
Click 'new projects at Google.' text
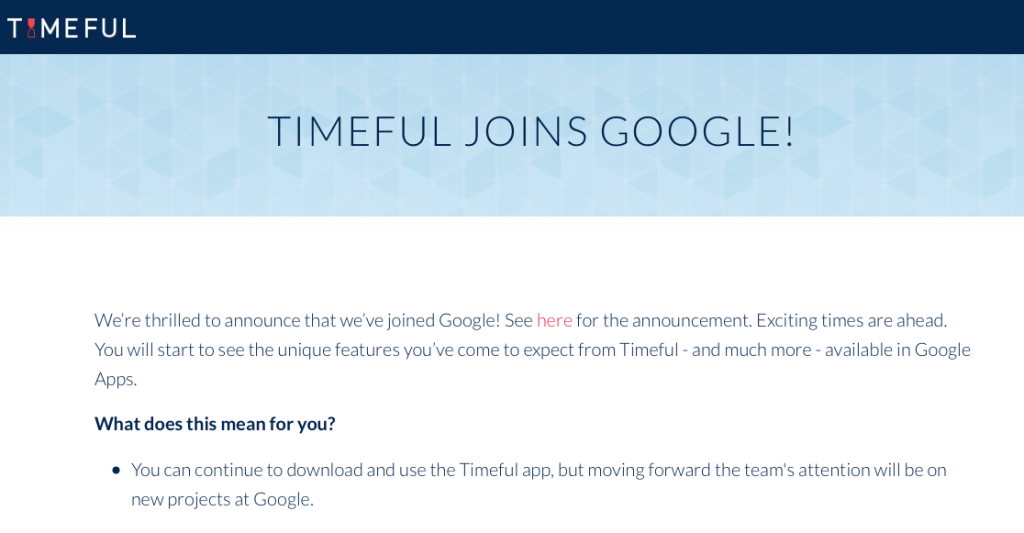coord(222,499)
